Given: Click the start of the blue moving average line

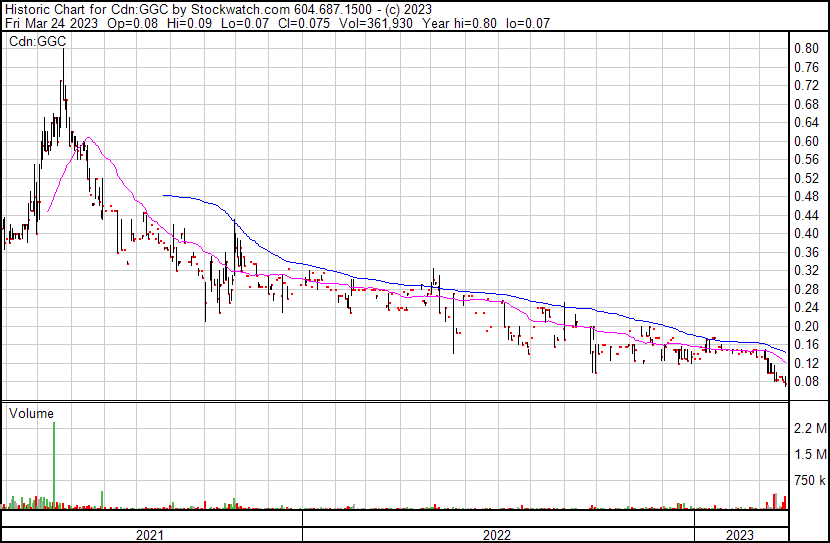Looking at the screenshot, I should [x=164, y=196].
